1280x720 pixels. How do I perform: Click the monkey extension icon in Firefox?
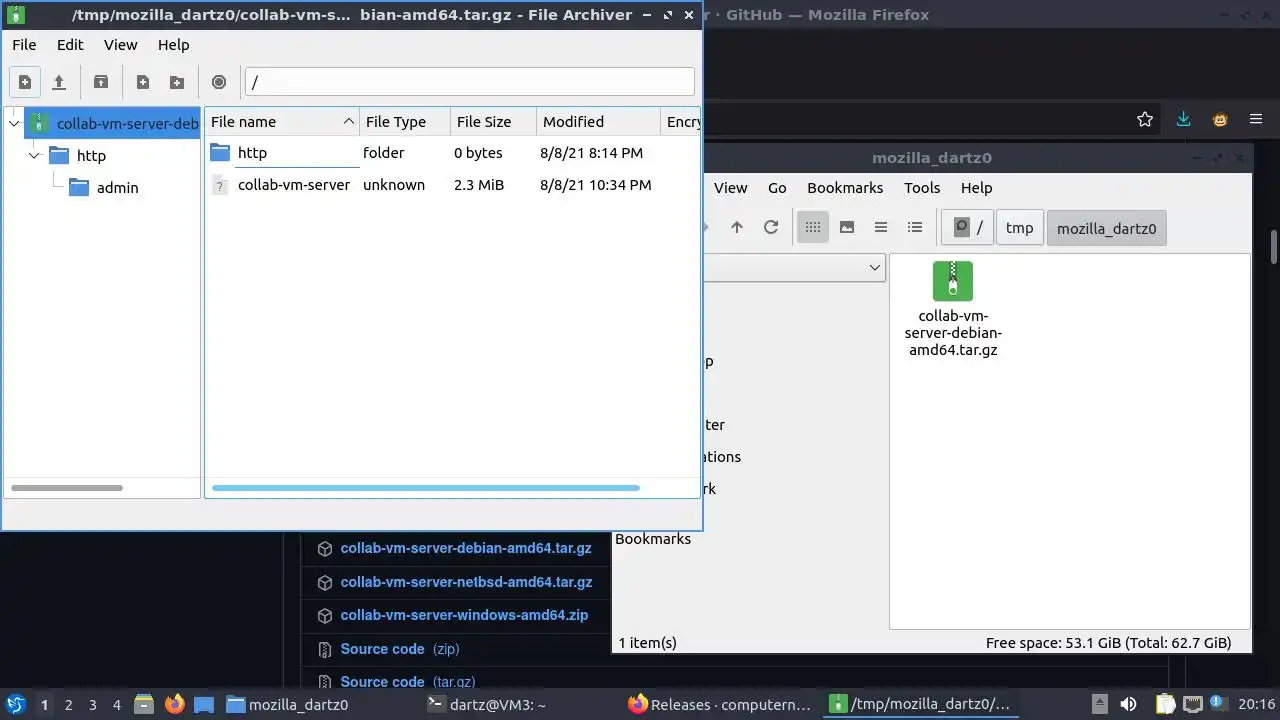point(1220,120)
